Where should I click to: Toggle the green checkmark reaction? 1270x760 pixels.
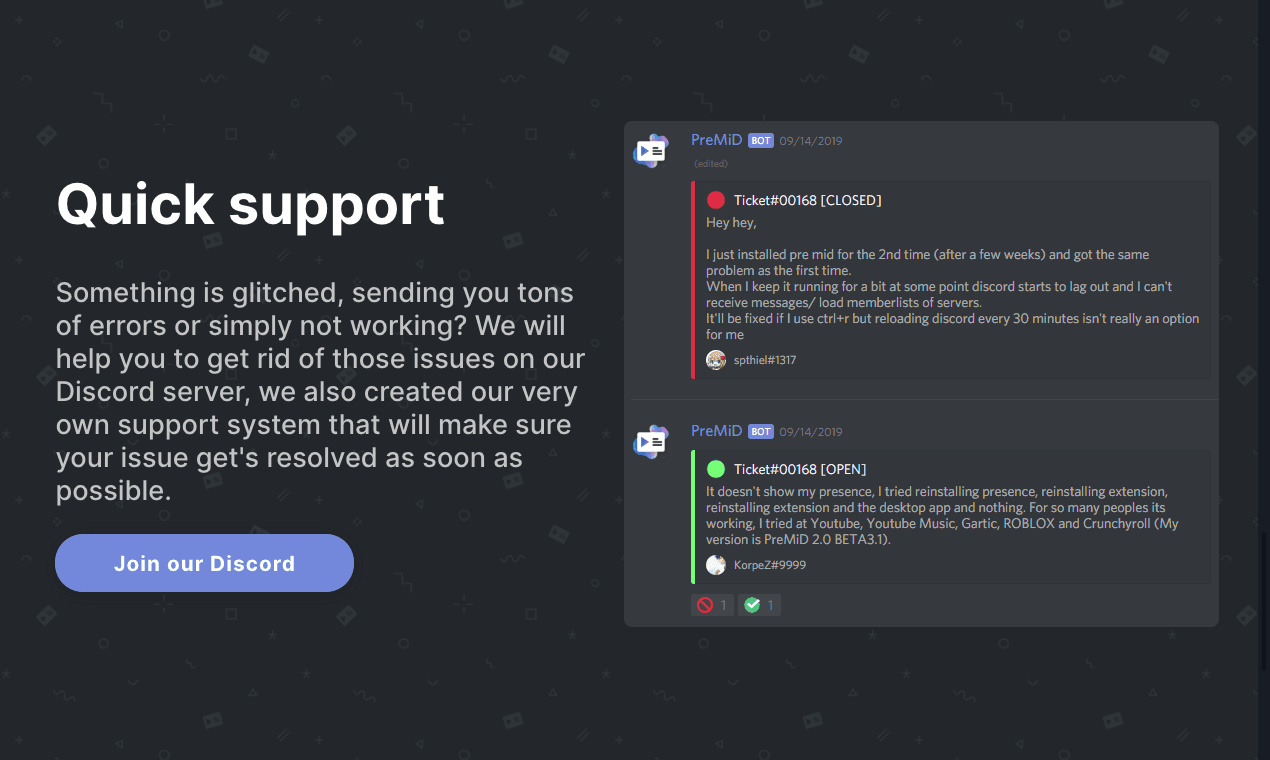[x=759, y=605]
